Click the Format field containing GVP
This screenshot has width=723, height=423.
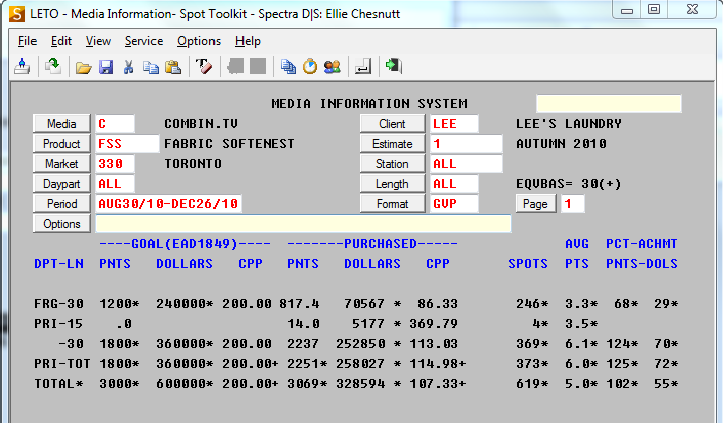pyautogui.click(x=454, y=203)
